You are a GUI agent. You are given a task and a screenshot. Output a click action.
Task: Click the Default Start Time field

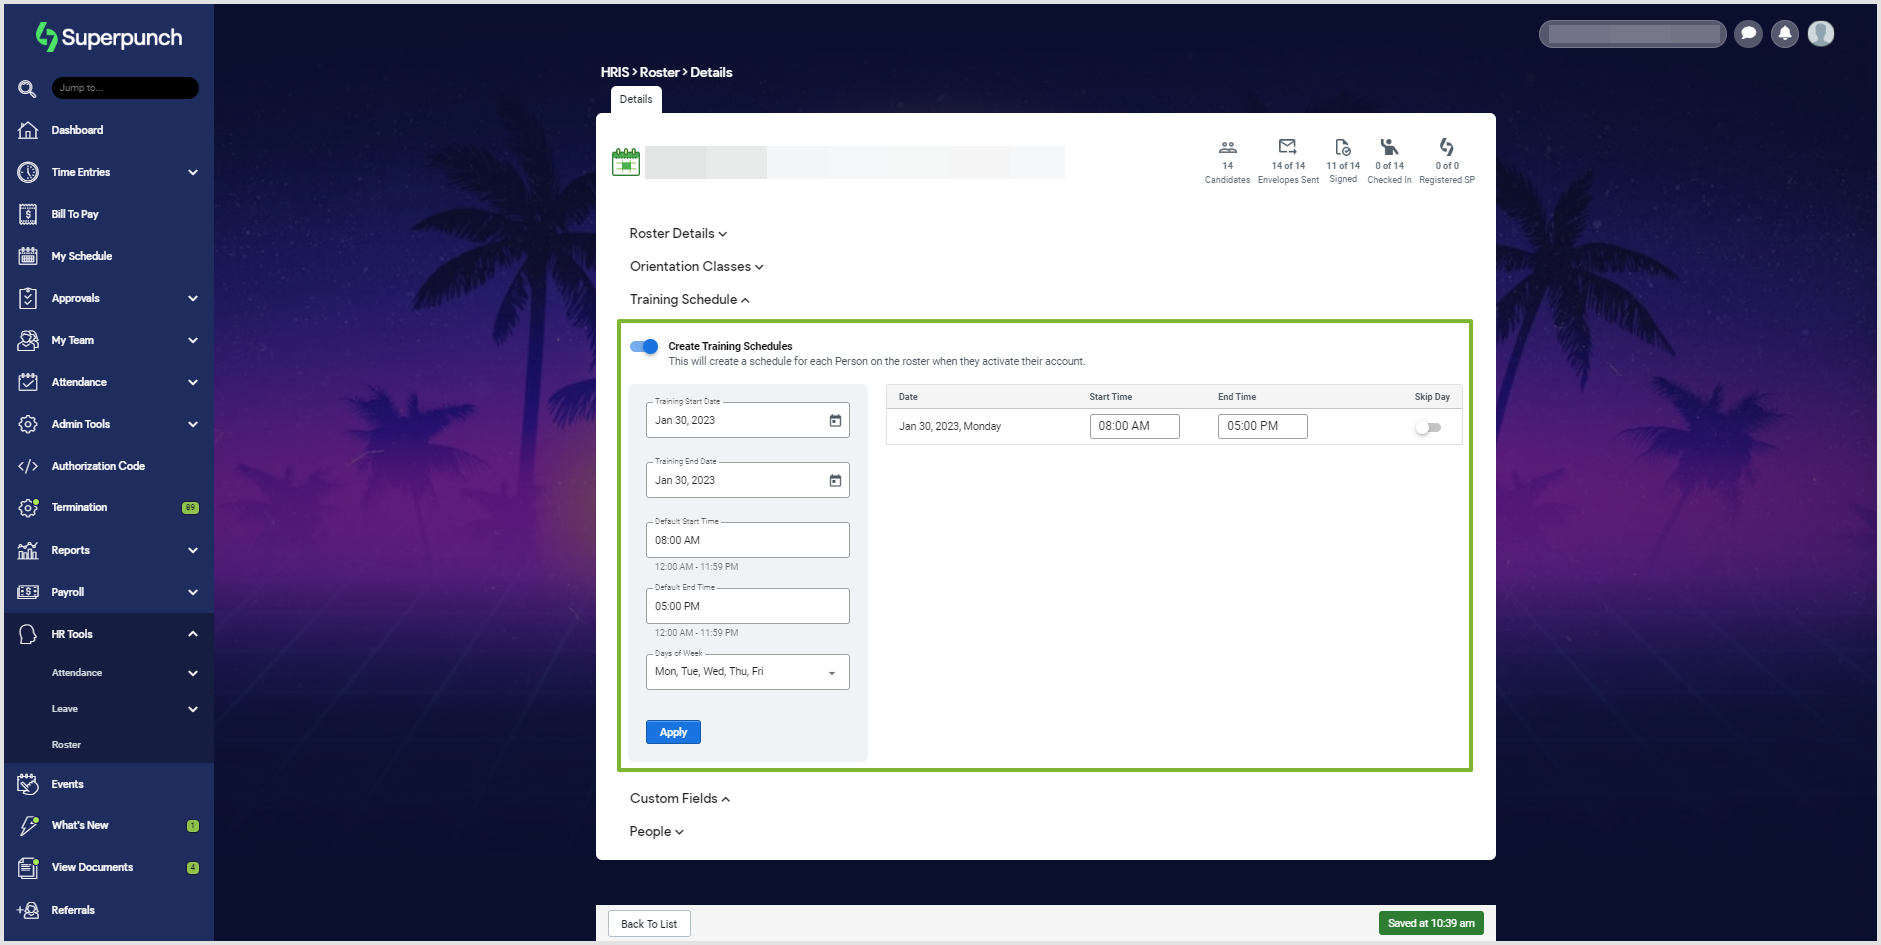click(x=747, y=541)
